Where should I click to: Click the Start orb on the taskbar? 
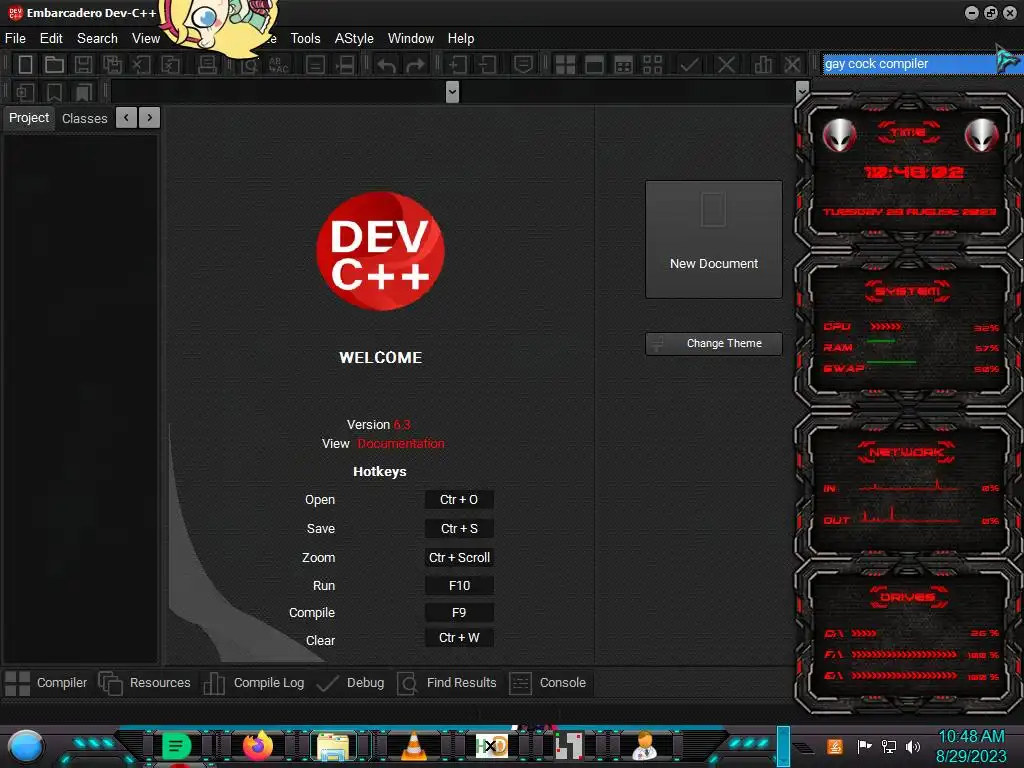(26, 747)
